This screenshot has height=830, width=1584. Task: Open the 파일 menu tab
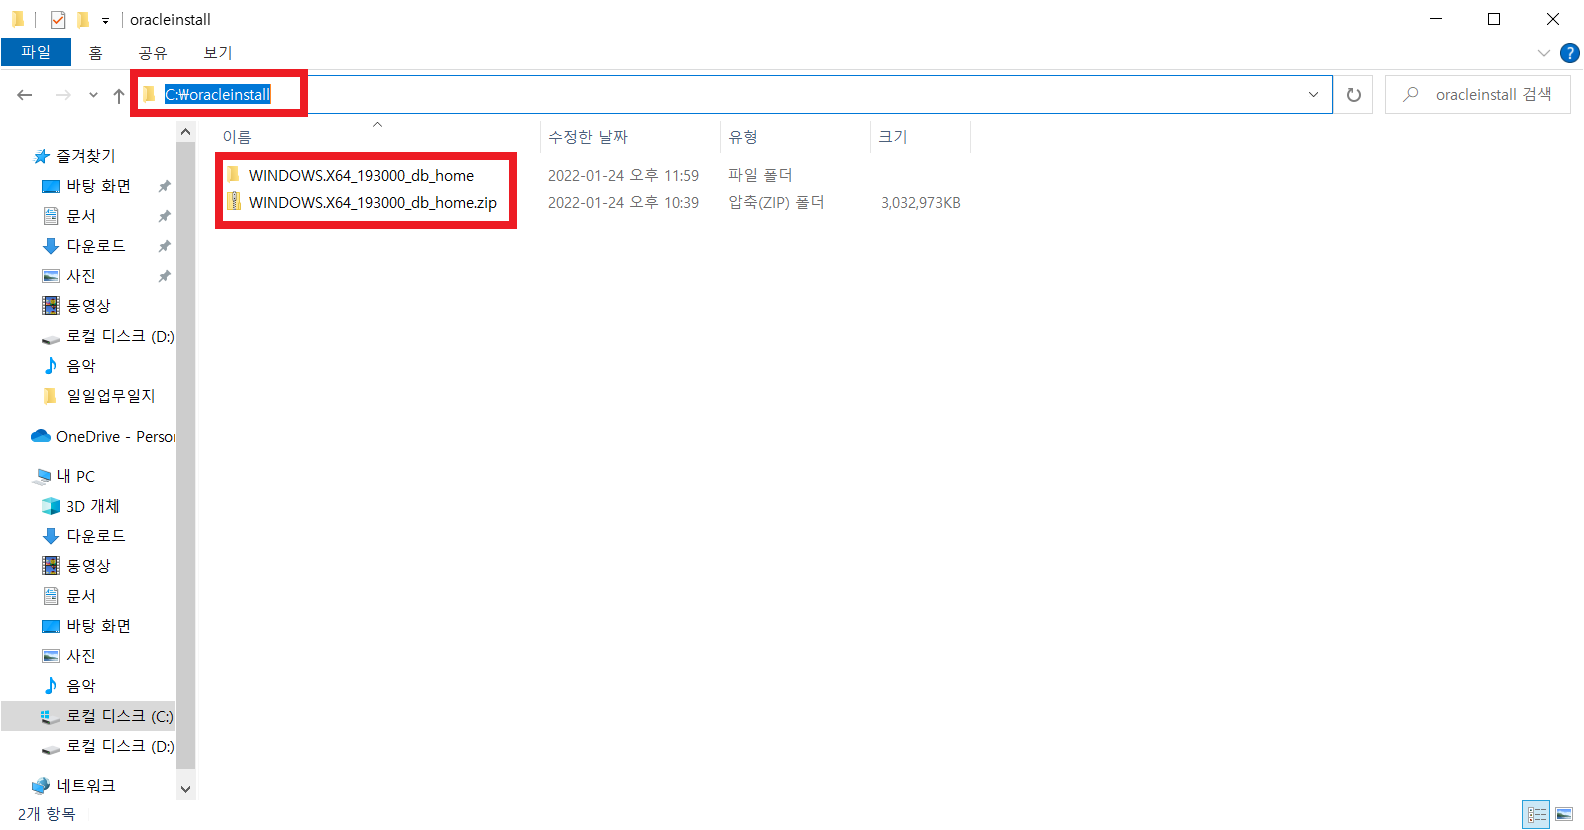[36, 52]
